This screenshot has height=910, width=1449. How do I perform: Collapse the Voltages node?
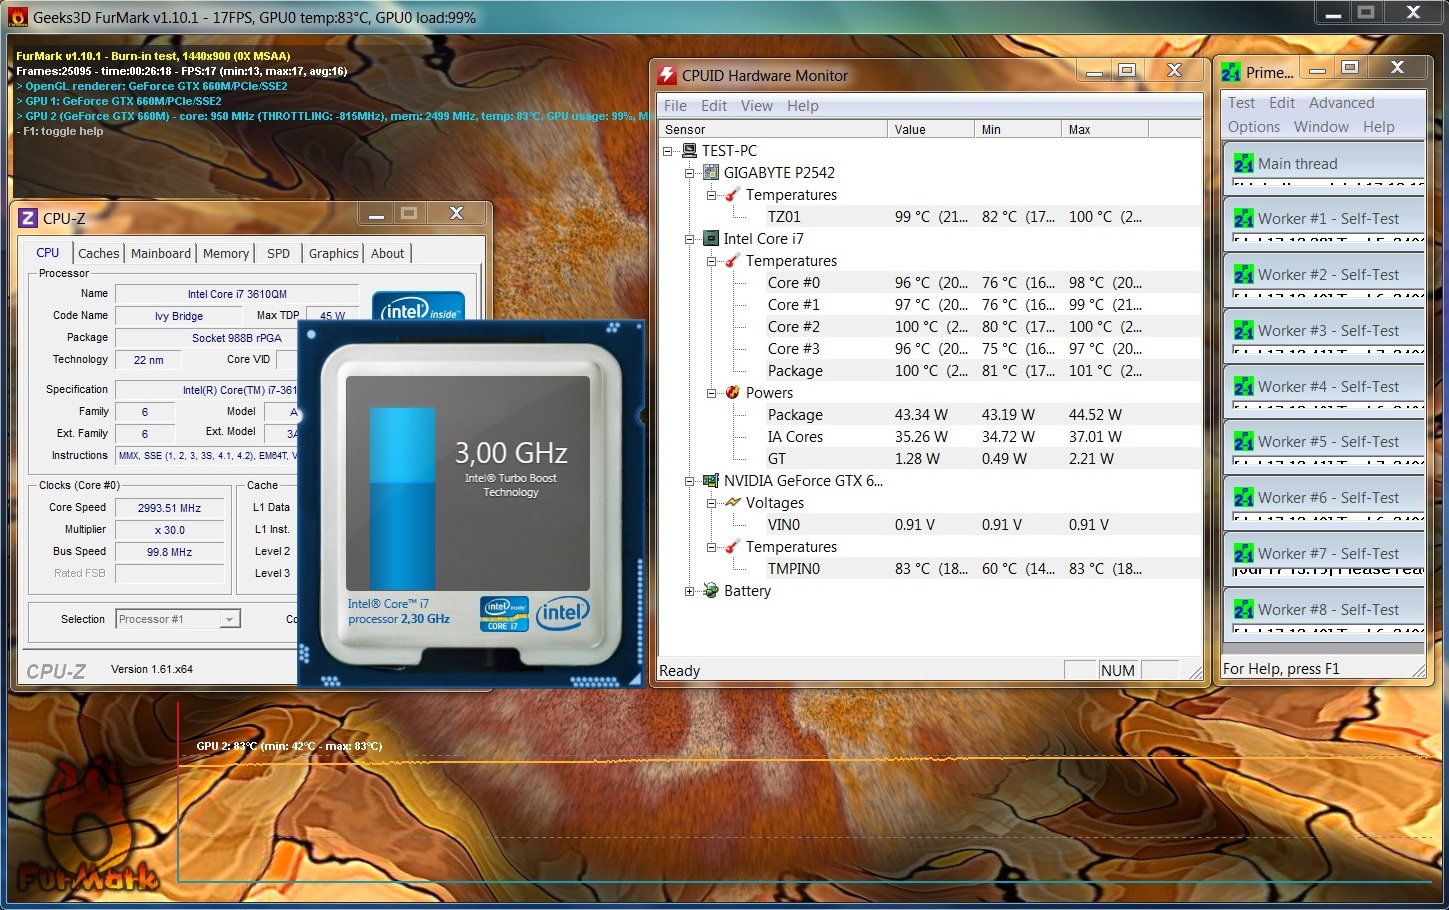click(711, 503)
